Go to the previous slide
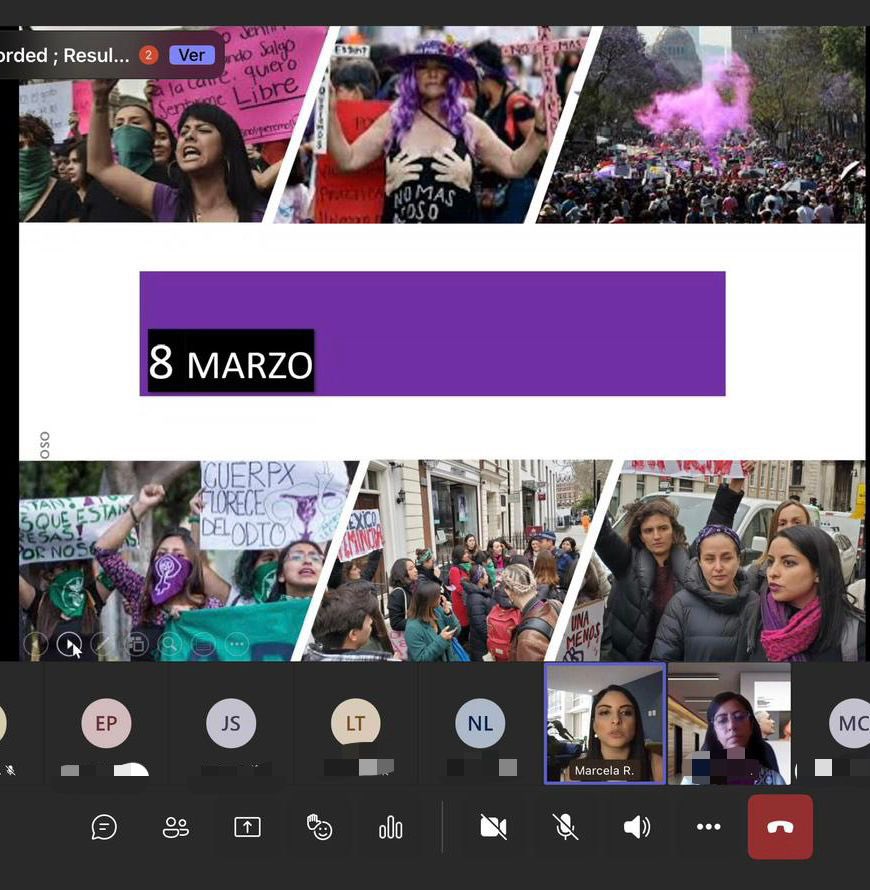Viewport: 870px width, 890px height. tap(35, 644)
